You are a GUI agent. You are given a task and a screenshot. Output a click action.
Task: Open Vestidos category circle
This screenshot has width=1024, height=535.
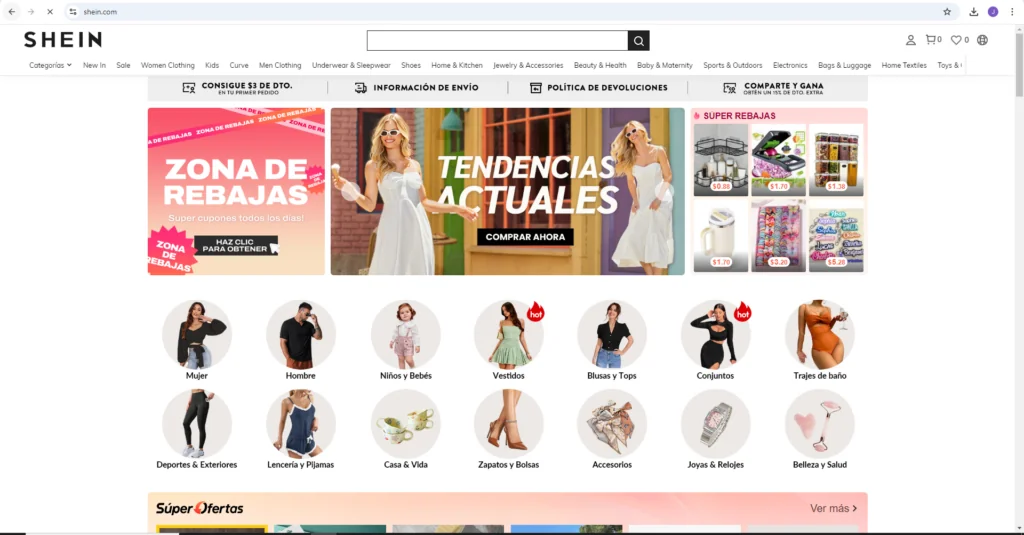508,334
